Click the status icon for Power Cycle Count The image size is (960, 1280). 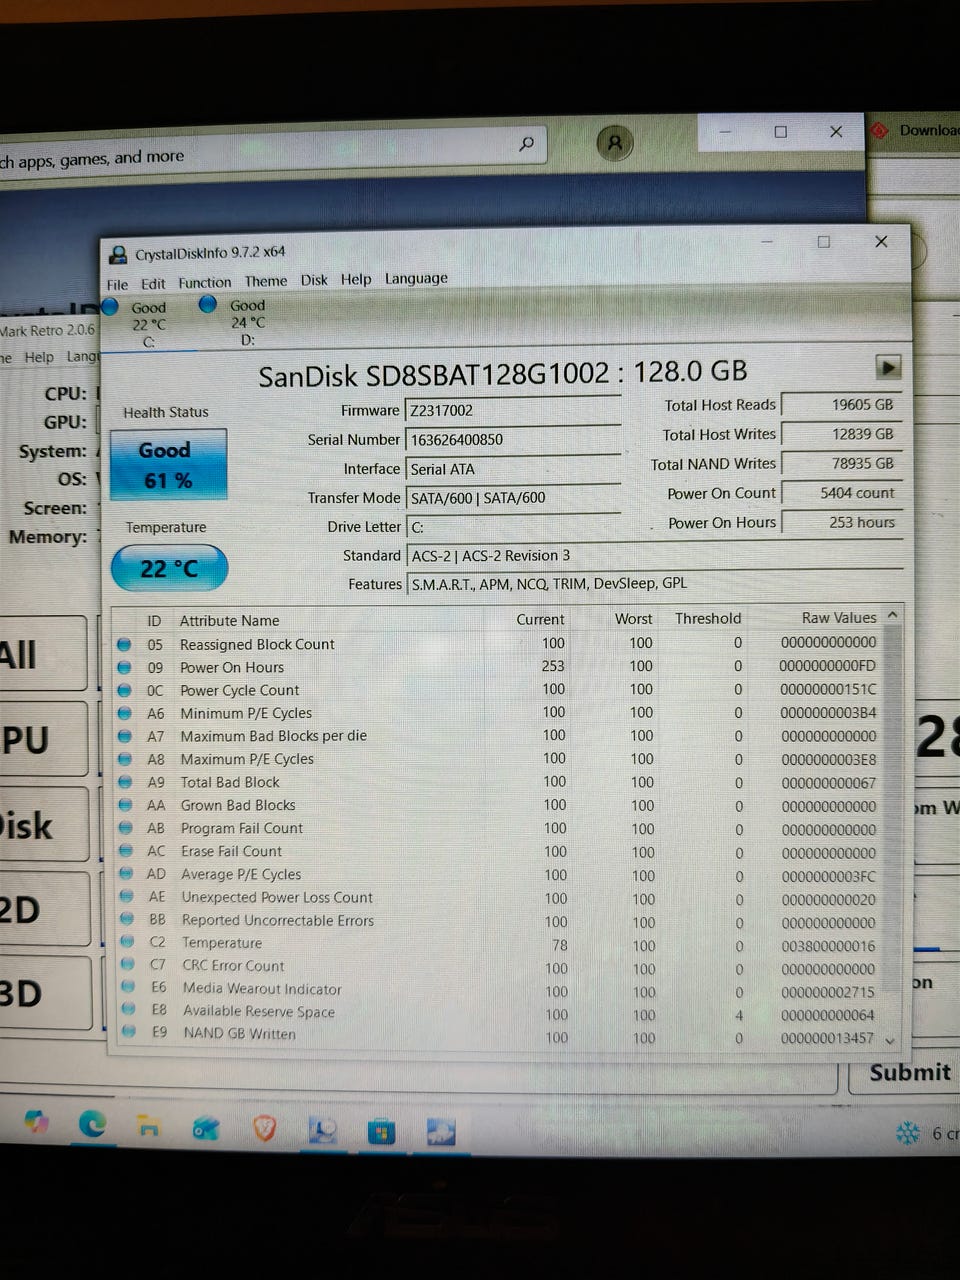point(124,690)
